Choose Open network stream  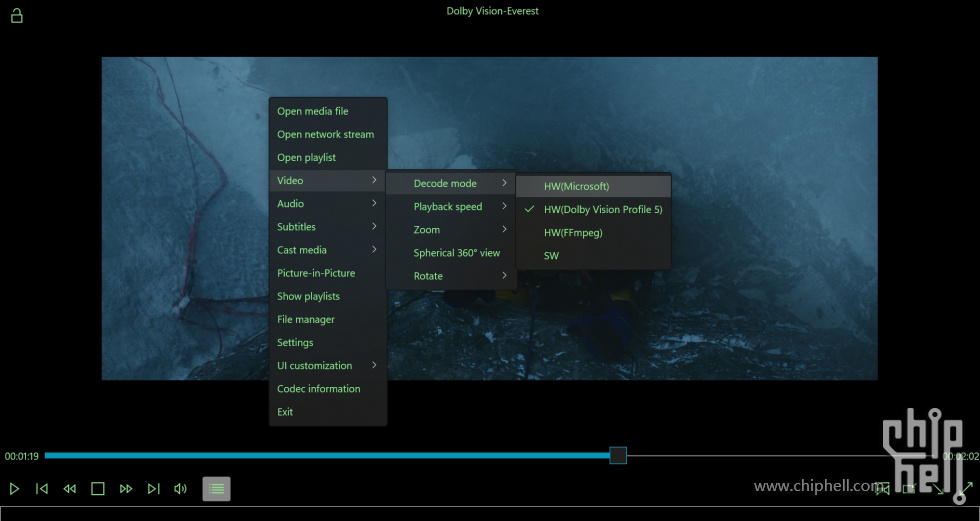pyautogui.click(x=328, y=134)
